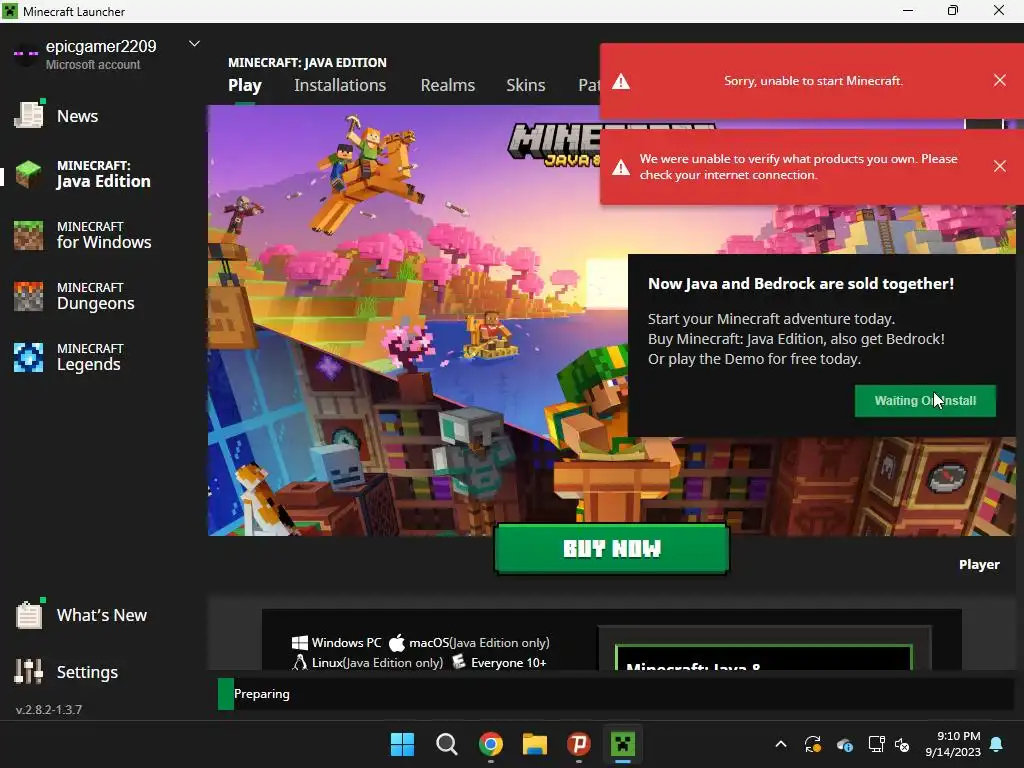The height and width of the screenshot is (768, 1024).
Task: Open the Minecraft Dungeons icon
Action: 29,296
